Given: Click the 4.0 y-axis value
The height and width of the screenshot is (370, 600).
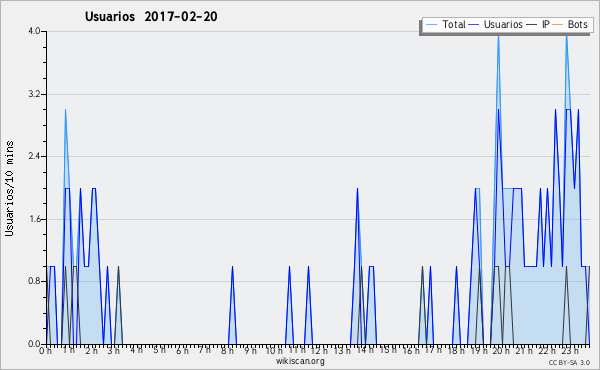Looking at the screenshot, I should (34, 31).
